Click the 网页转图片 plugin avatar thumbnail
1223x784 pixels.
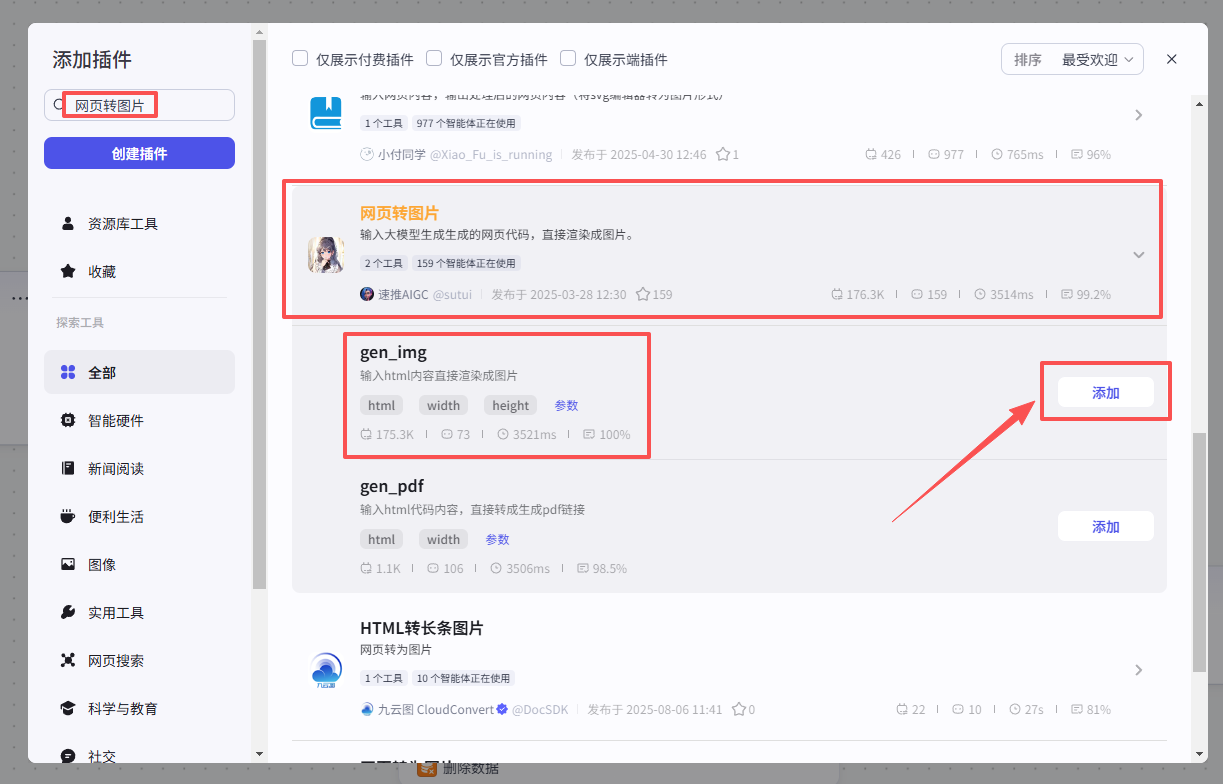pyautogui.click(x=326, y=255)
